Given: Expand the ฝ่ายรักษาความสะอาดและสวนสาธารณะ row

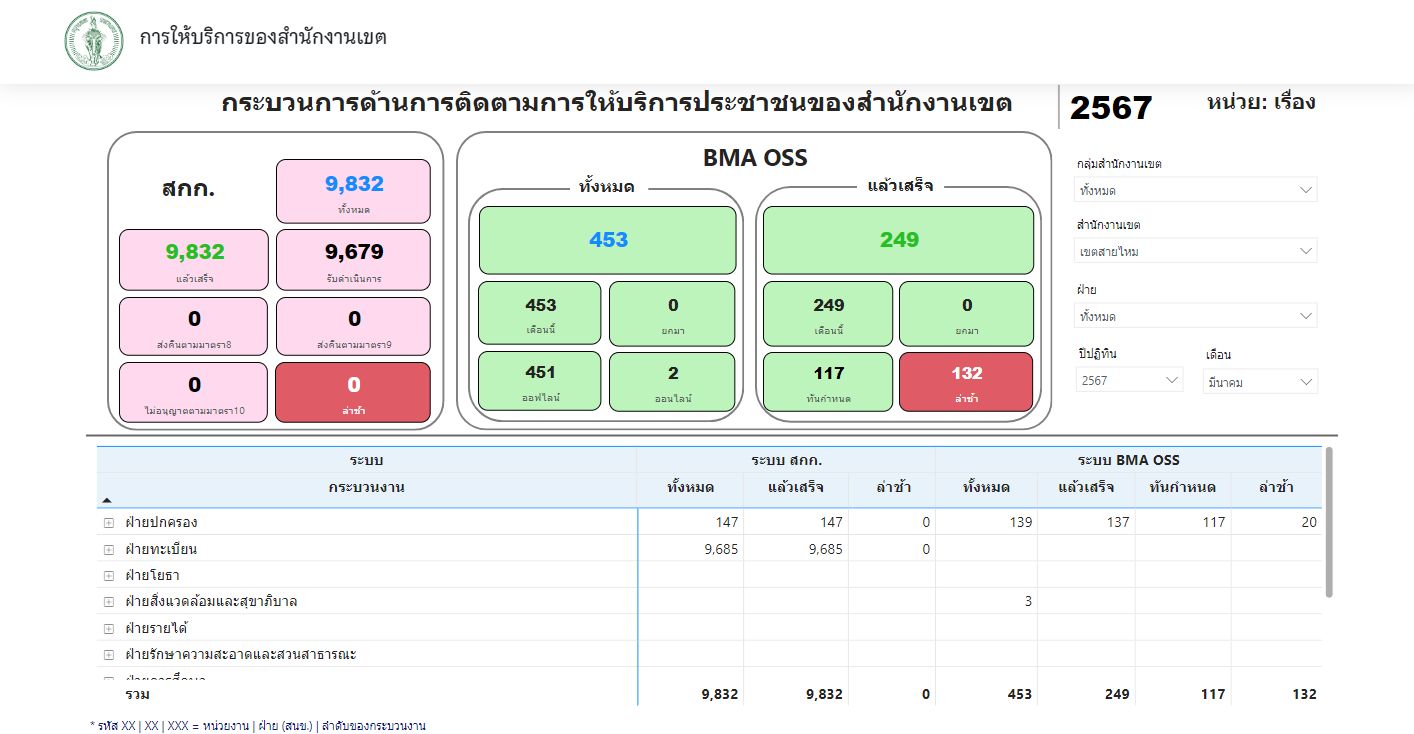Looking at the screenshot, I should coord(109,655).
